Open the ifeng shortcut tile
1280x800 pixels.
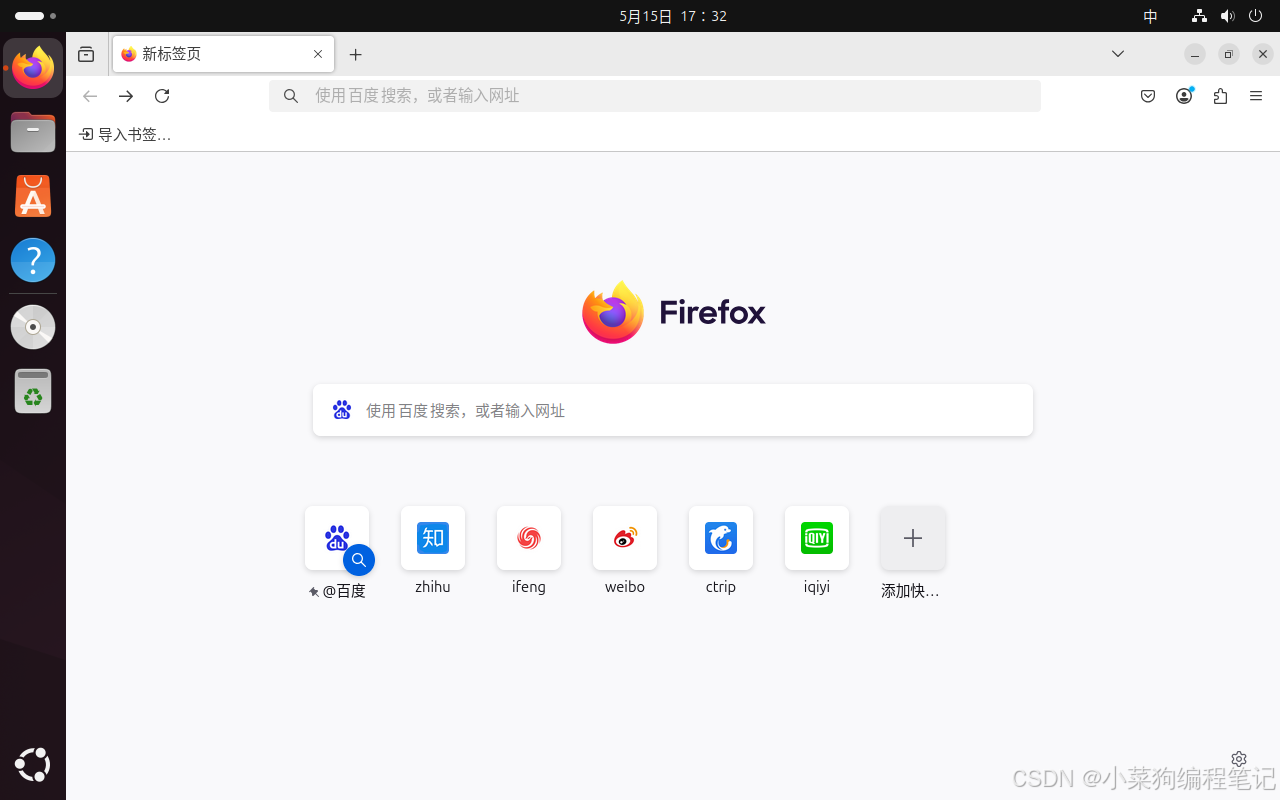pos(529,538)
